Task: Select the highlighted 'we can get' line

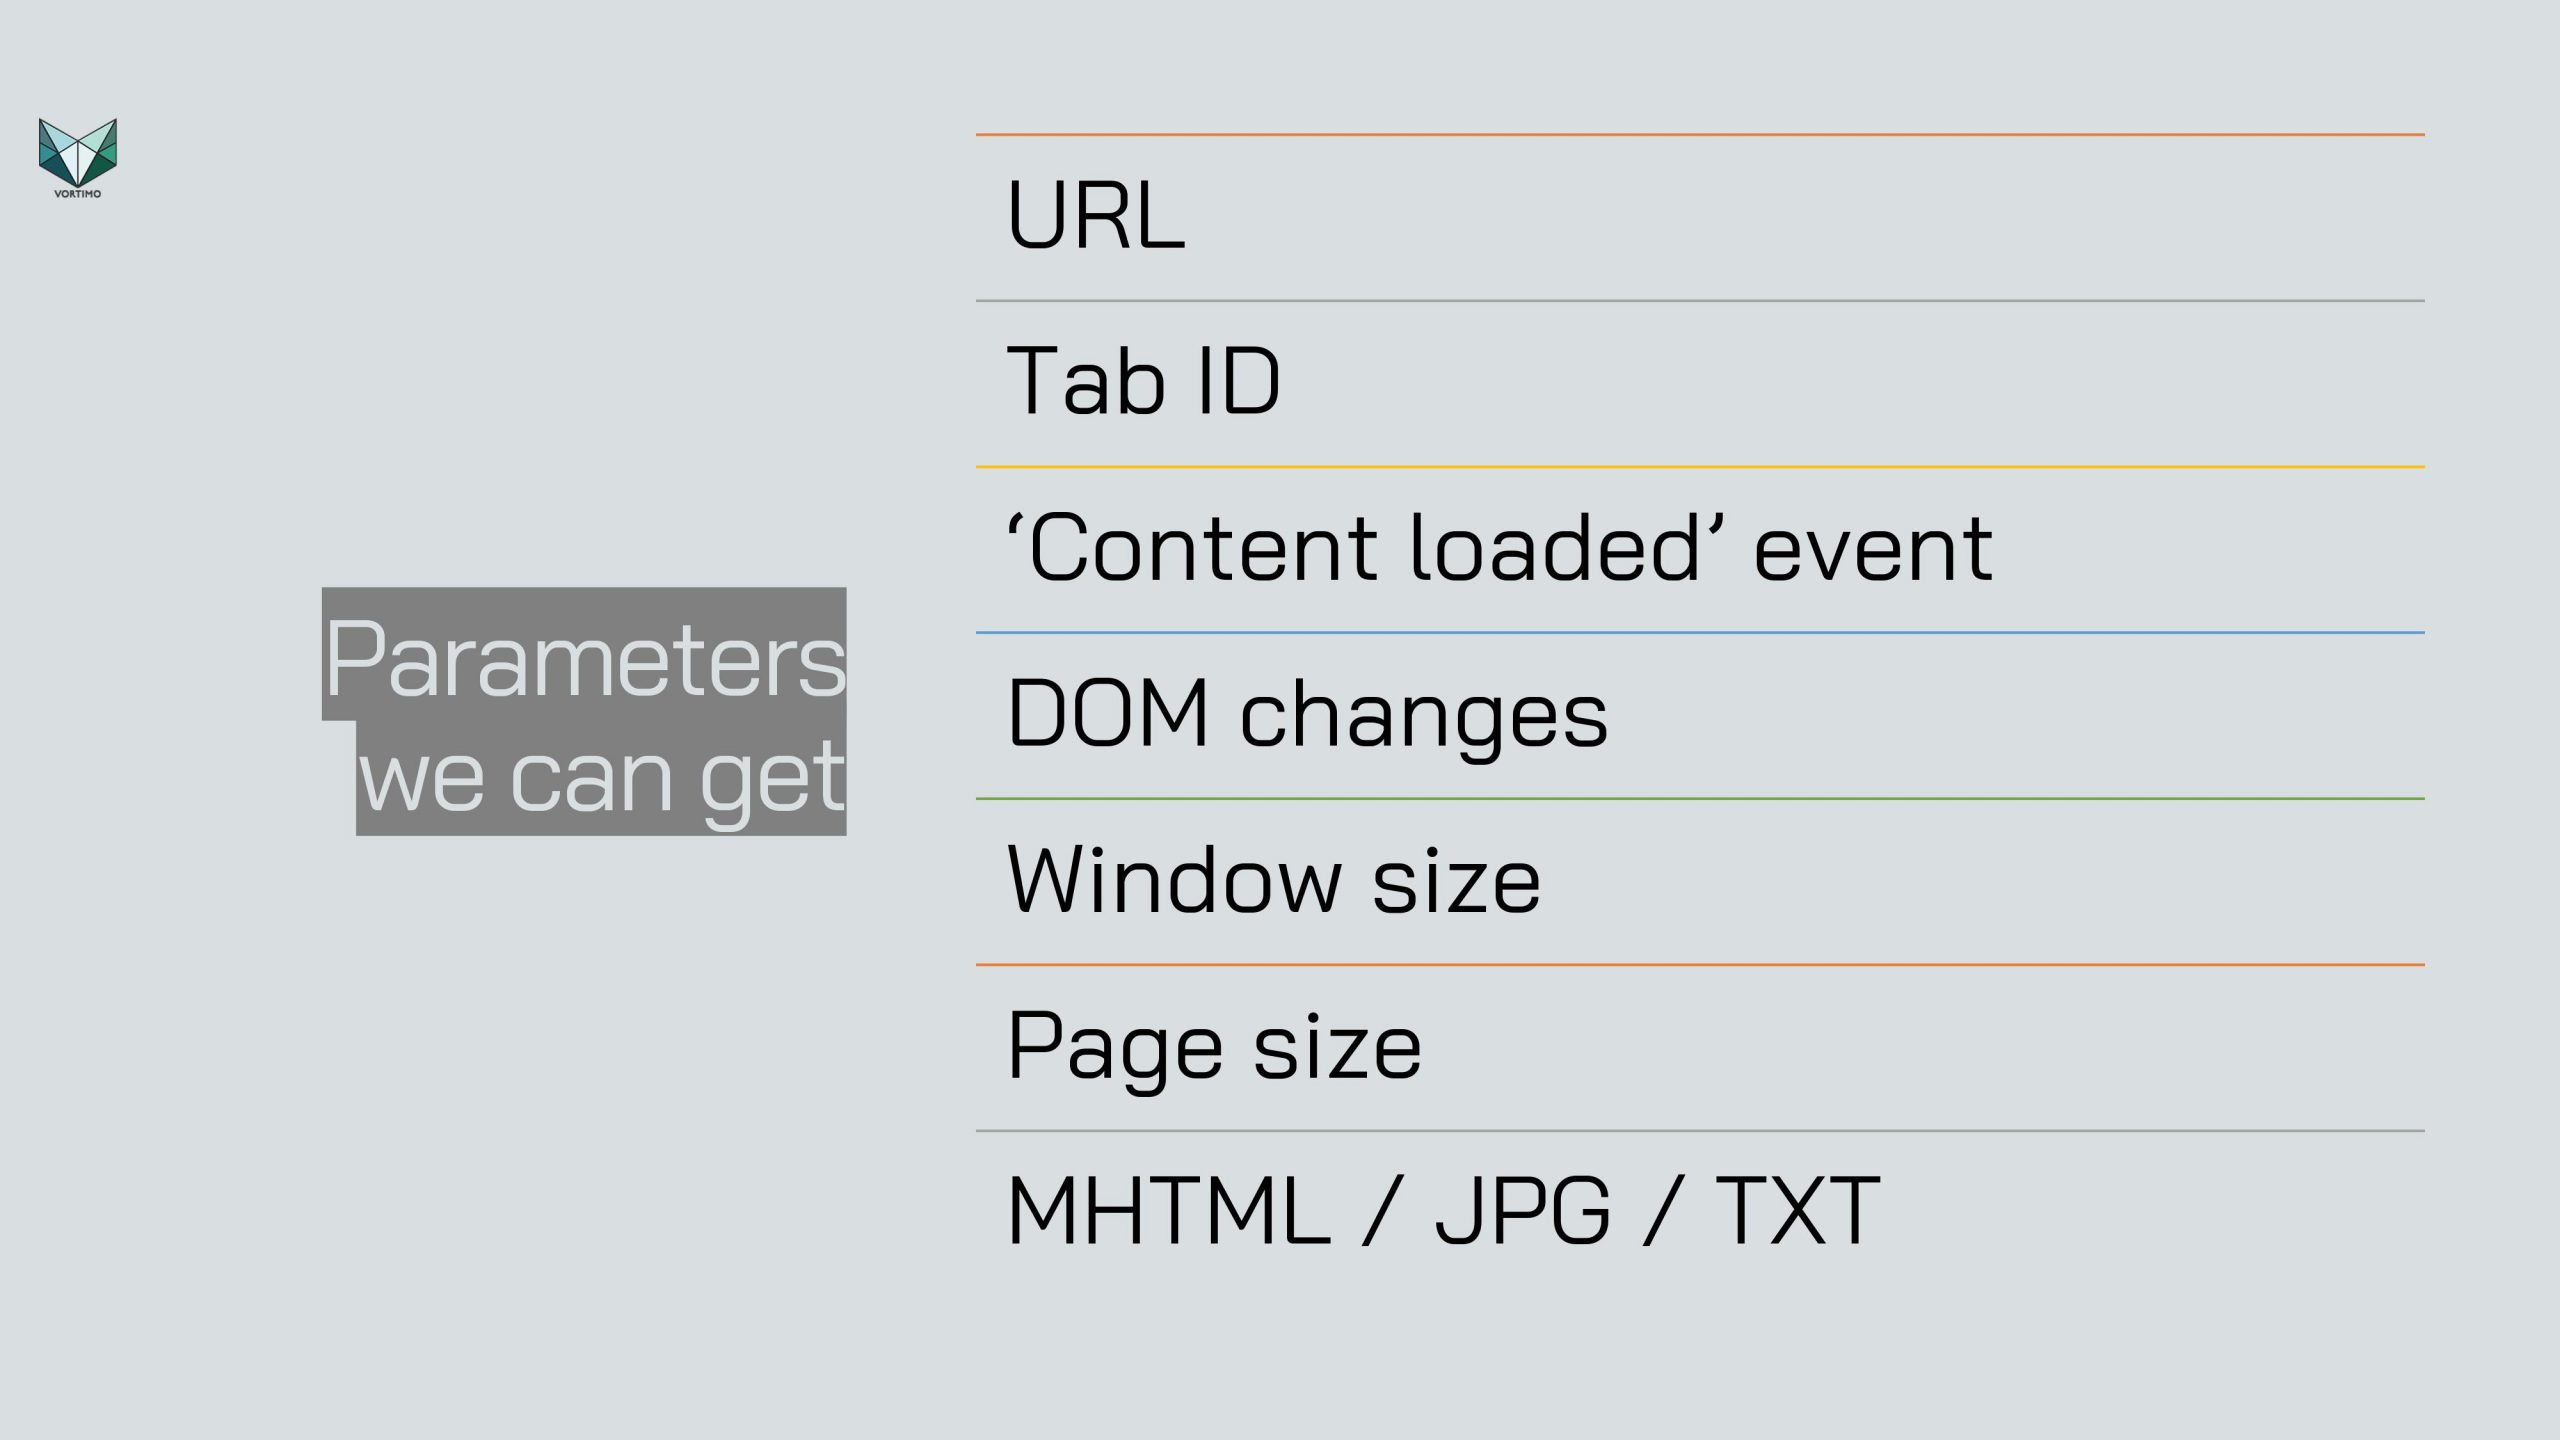Action: pyautogui.click(x=601, y=778)
